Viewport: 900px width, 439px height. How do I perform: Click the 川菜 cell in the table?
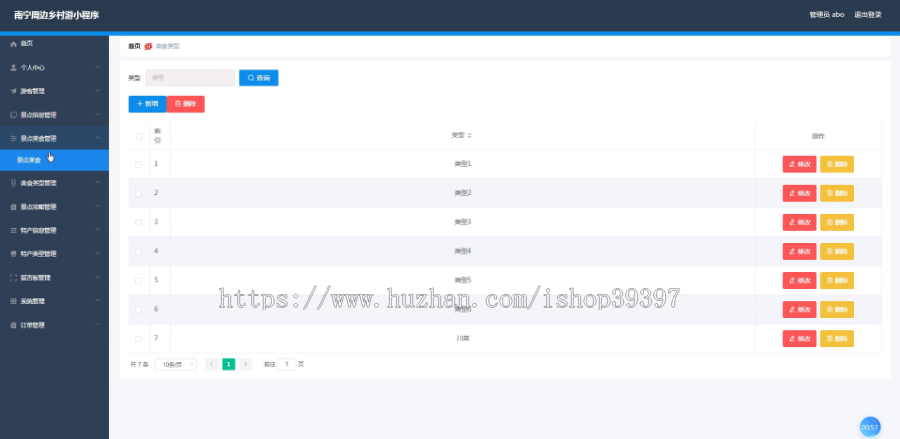click(463, 339)
